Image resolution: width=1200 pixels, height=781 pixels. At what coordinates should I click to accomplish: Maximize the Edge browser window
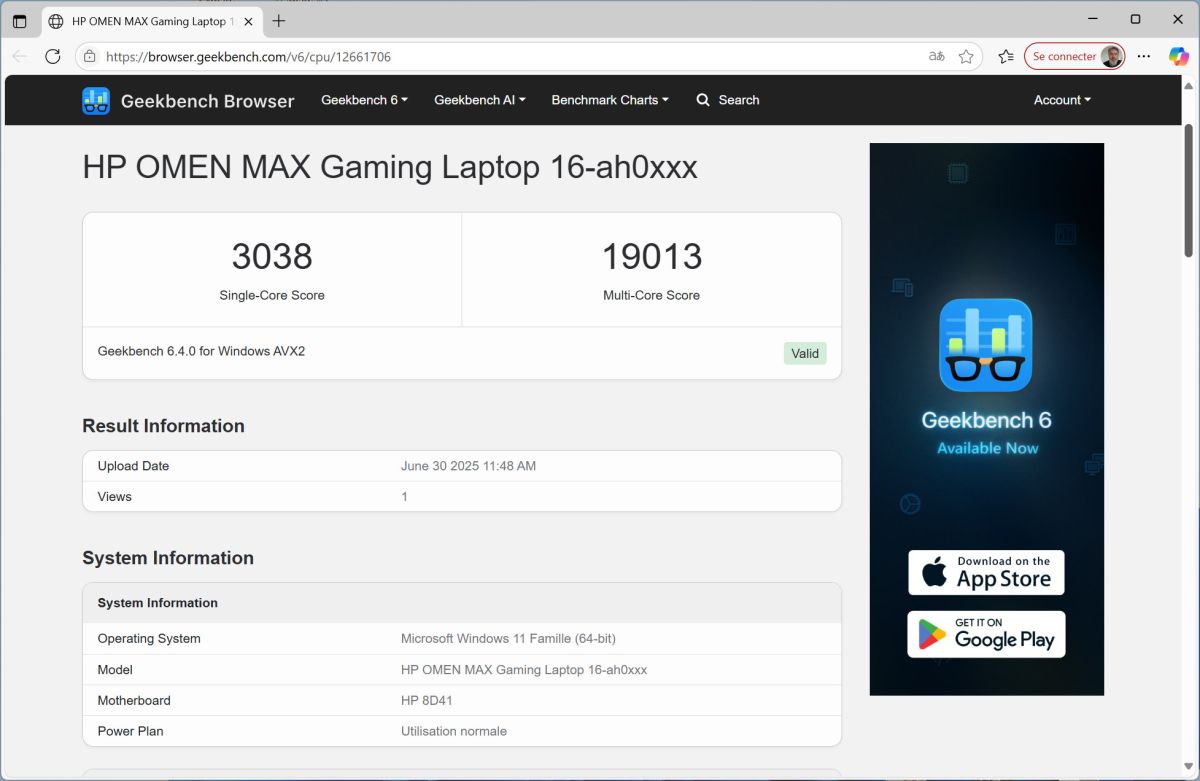(x=1135, y=19)
